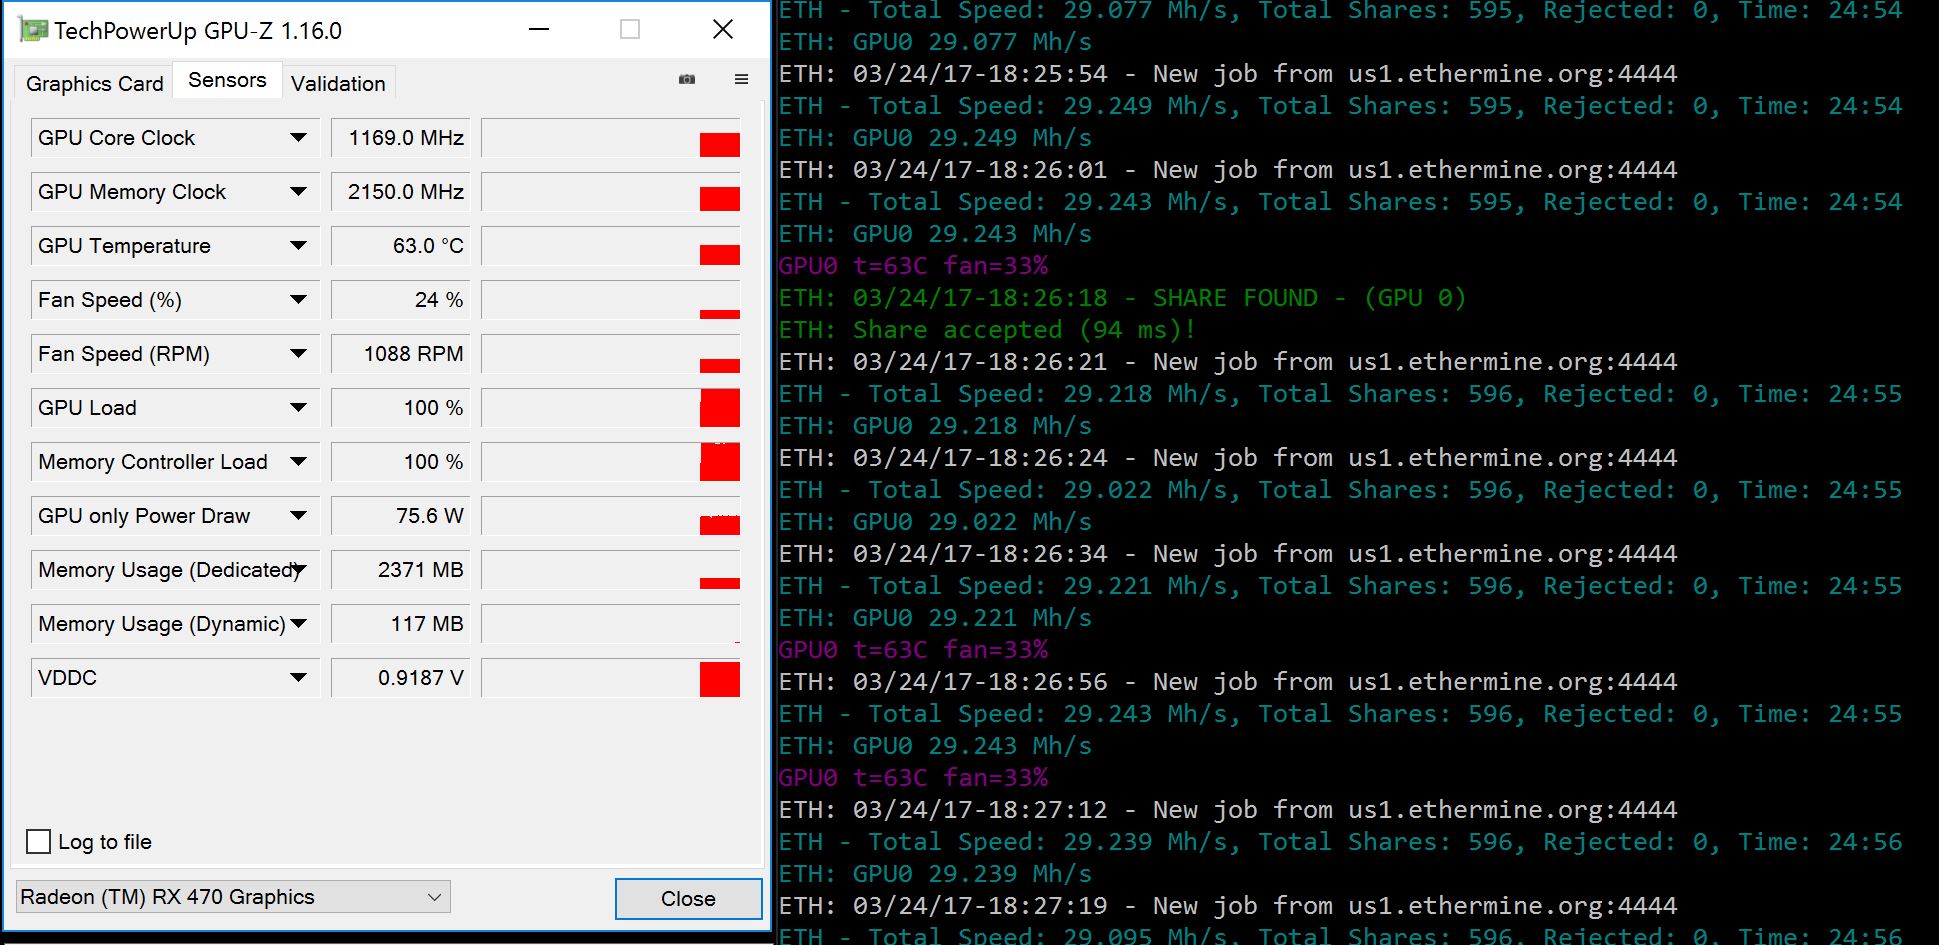Viewport: 1939px width, 945px height.
Task: Open the Validation tab
Action: pos(338,83)
